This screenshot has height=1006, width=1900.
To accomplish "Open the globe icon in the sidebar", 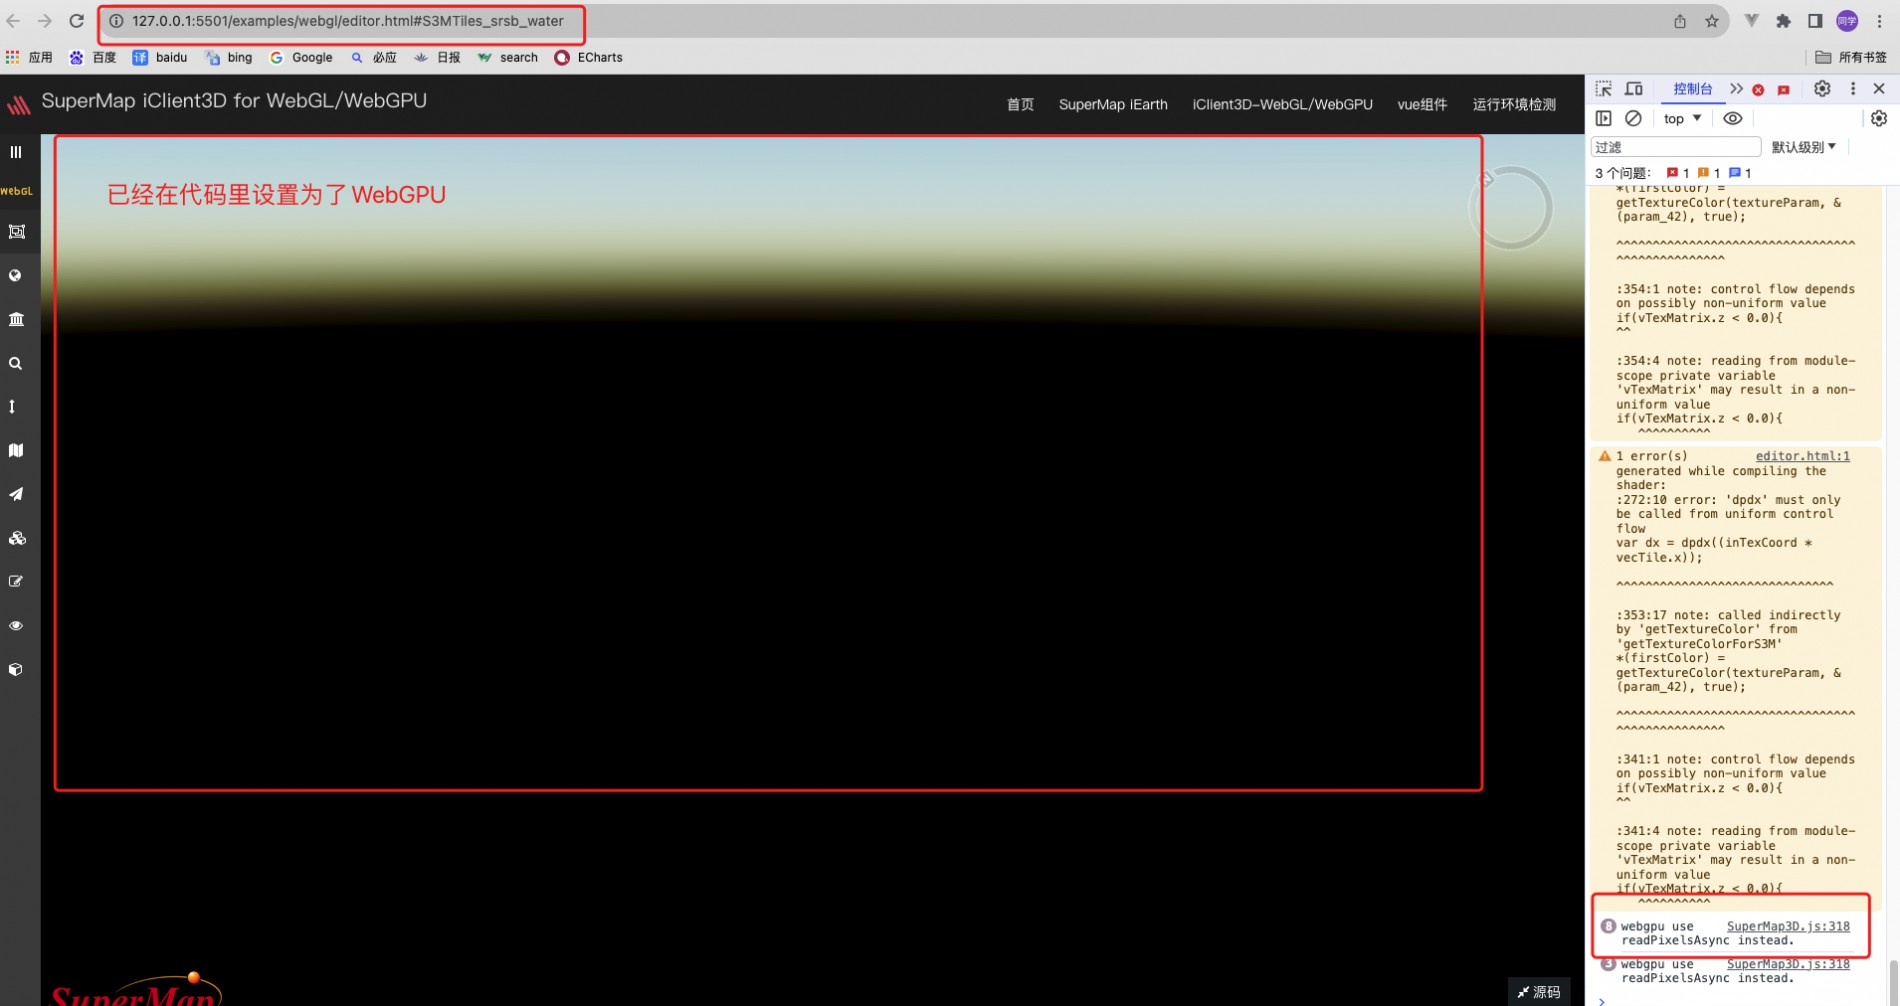I will point(15,276).
